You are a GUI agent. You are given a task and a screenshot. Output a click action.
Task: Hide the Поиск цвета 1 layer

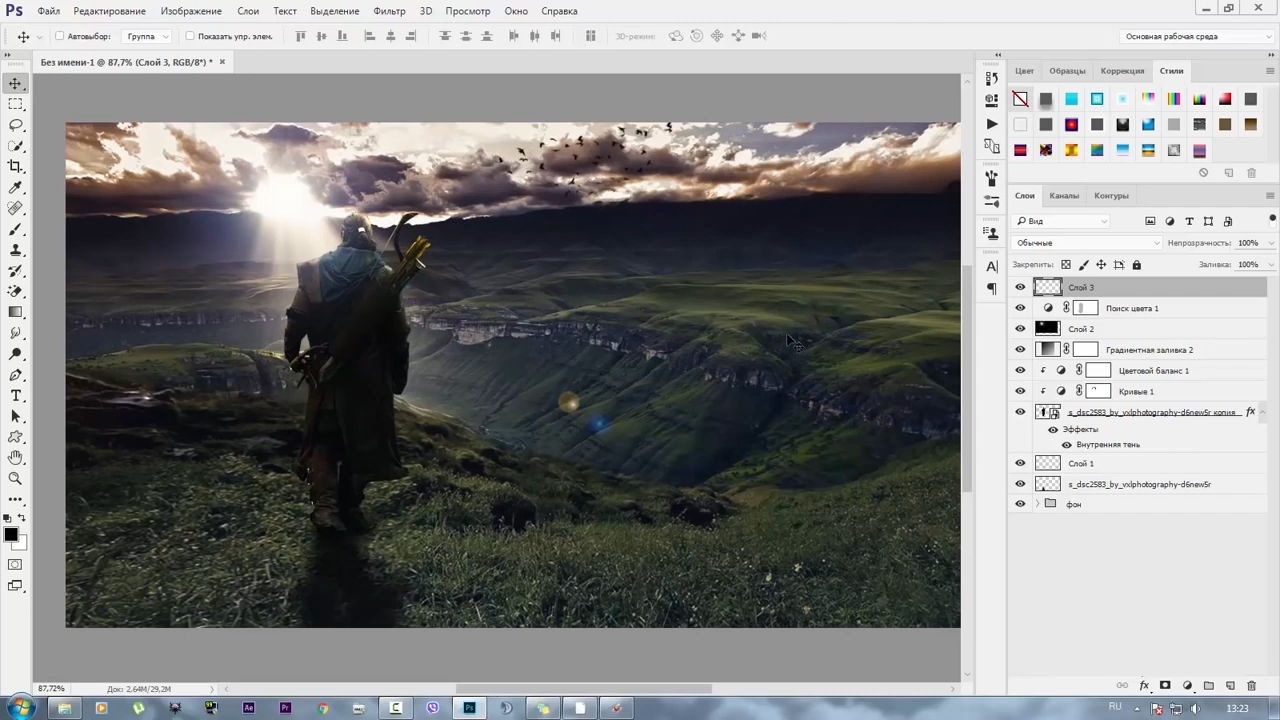[x=1020, y=308]
